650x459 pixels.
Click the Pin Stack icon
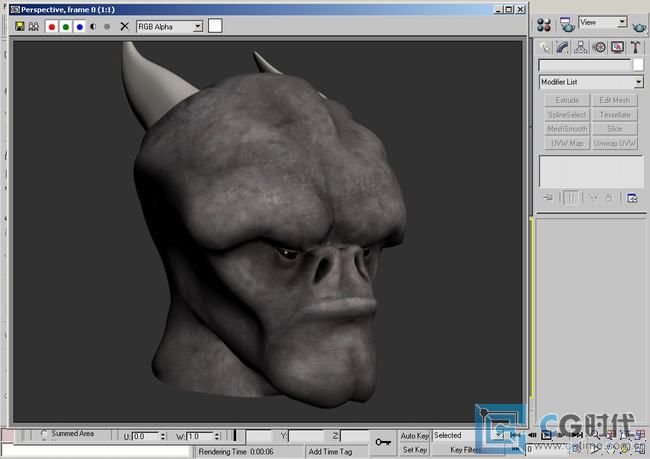point(548,198)
